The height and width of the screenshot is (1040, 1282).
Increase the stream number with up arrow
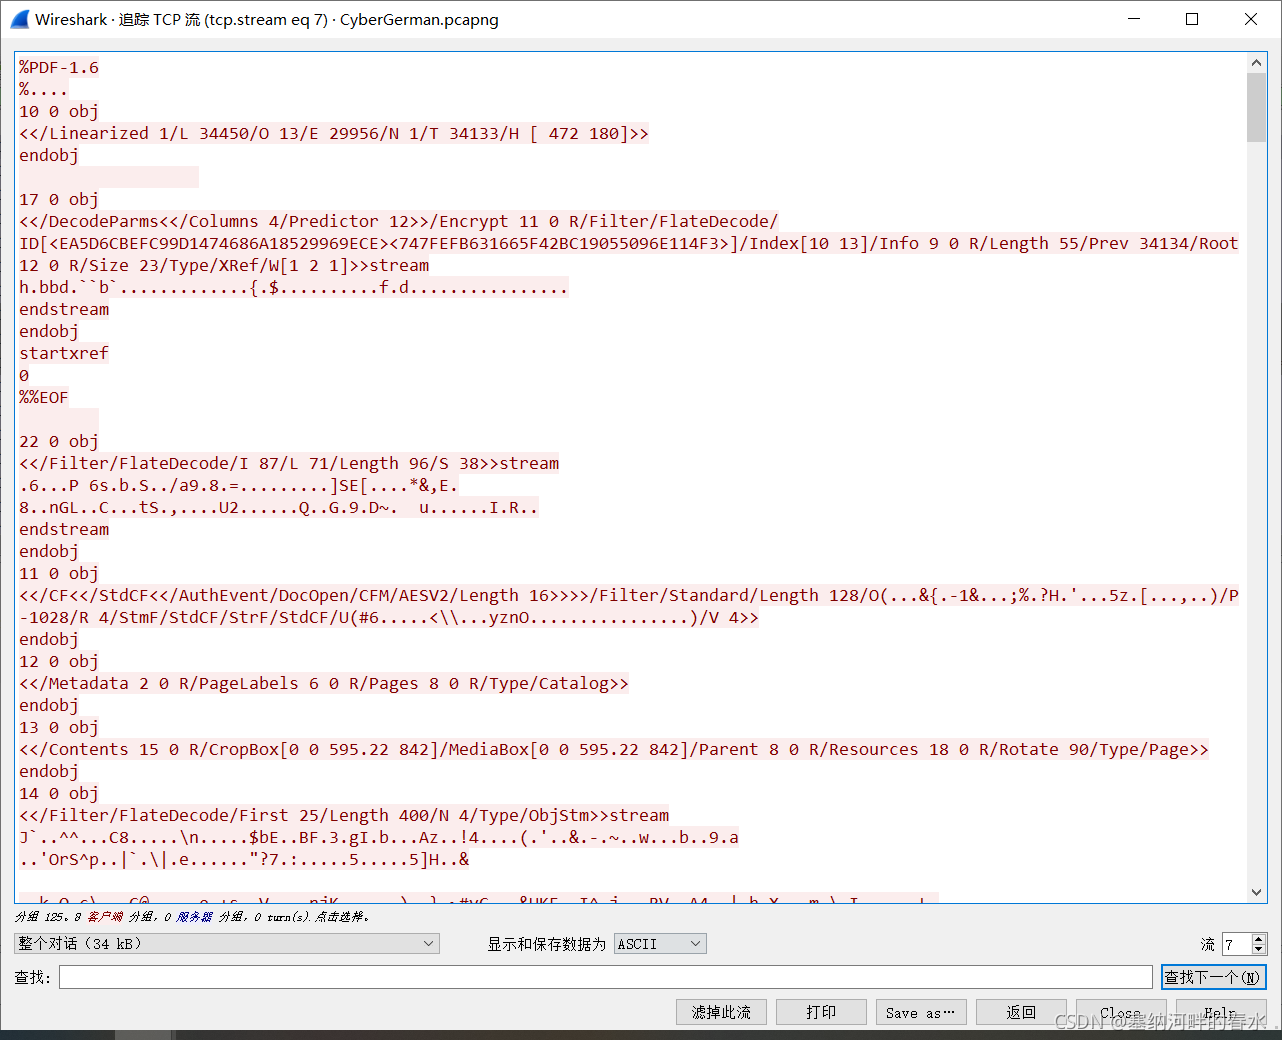point(1259,938)
